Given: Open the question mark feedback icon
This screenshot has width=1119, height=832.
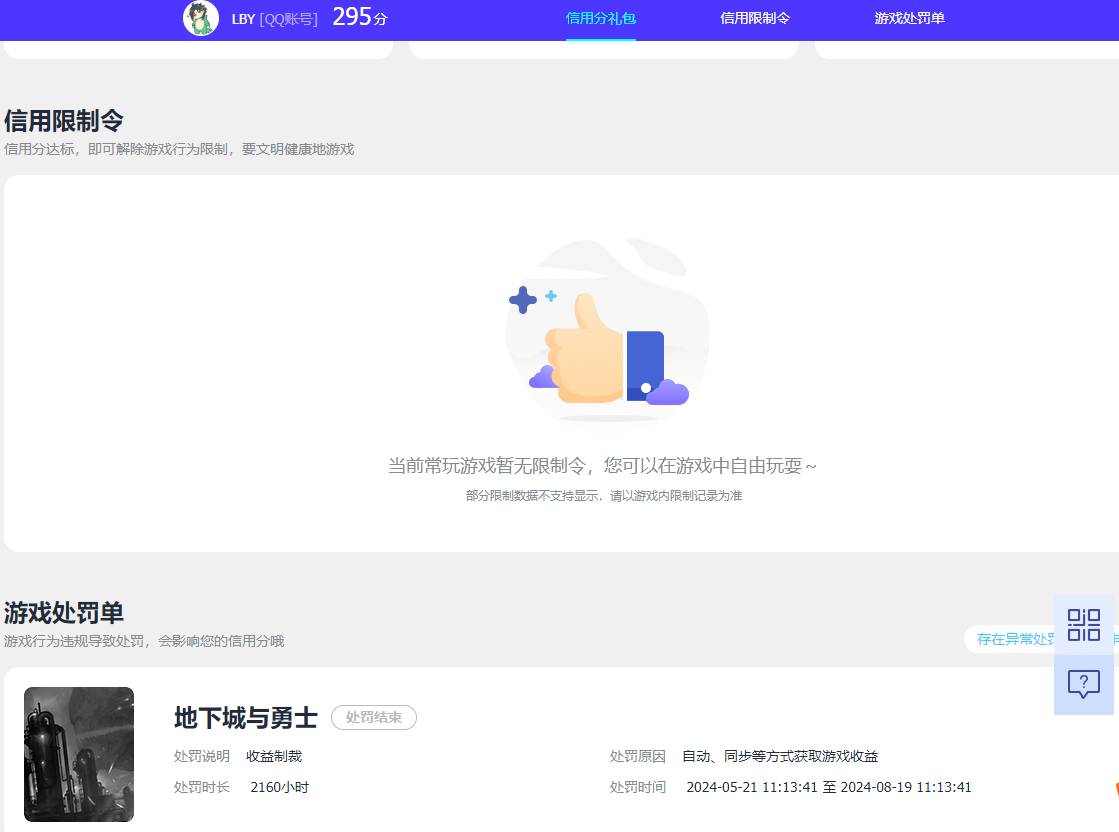Looking at the screenshot, I should 1084,684.
